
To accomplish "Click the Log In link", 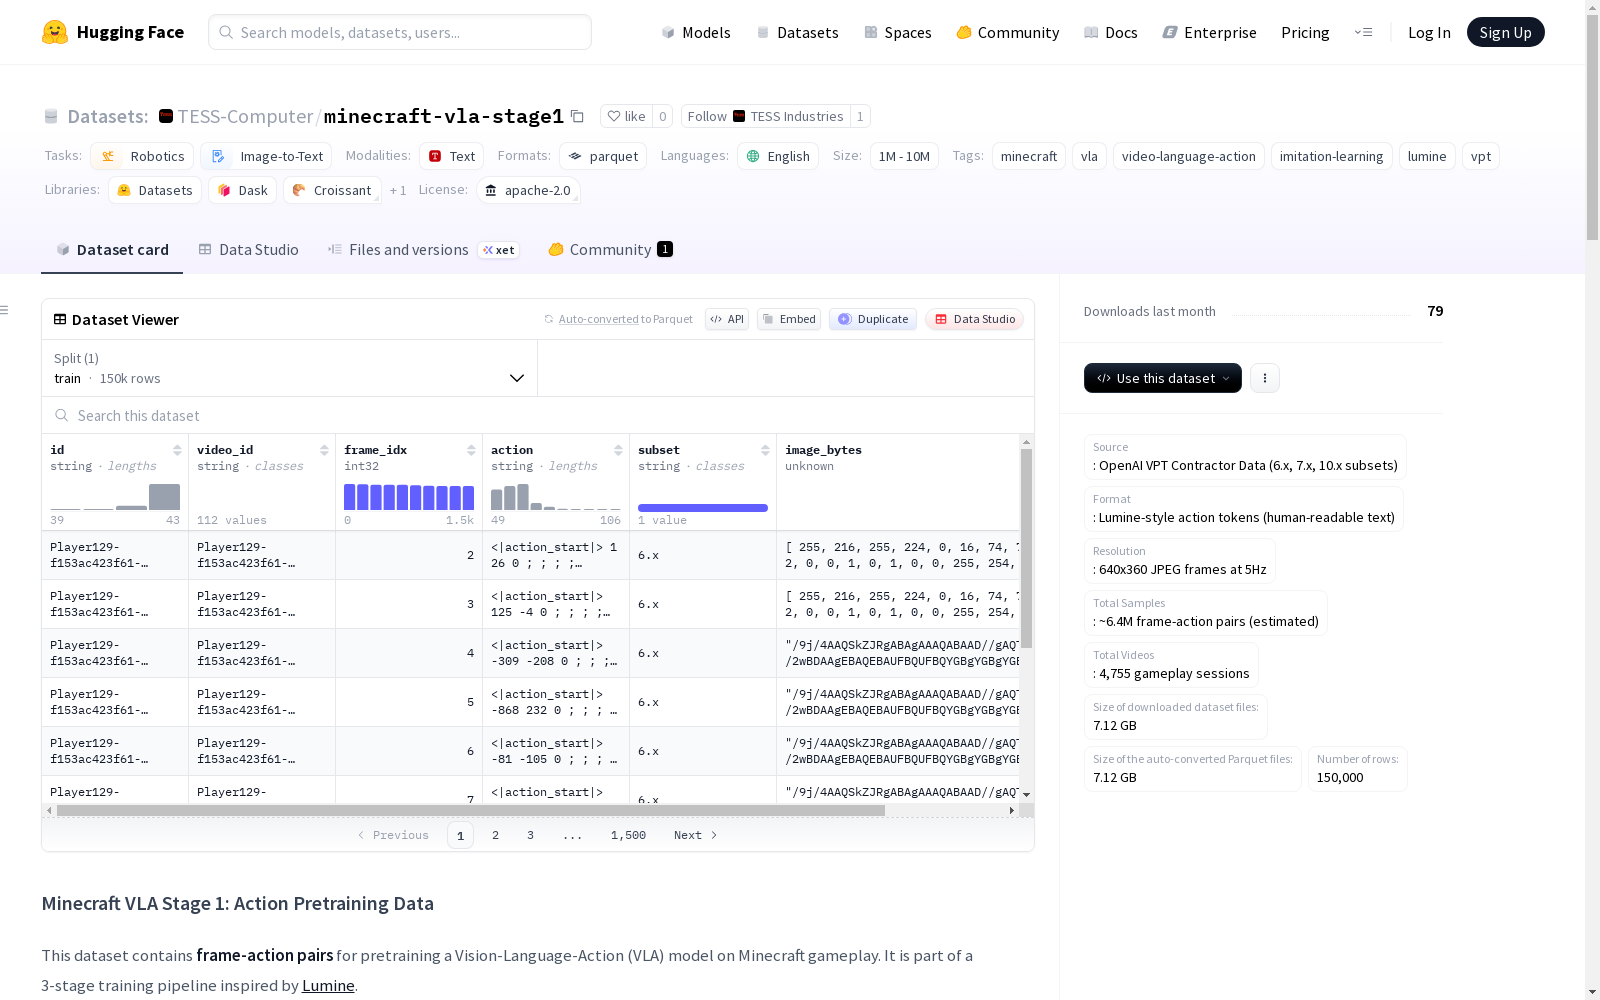I will coord(1429,32).
